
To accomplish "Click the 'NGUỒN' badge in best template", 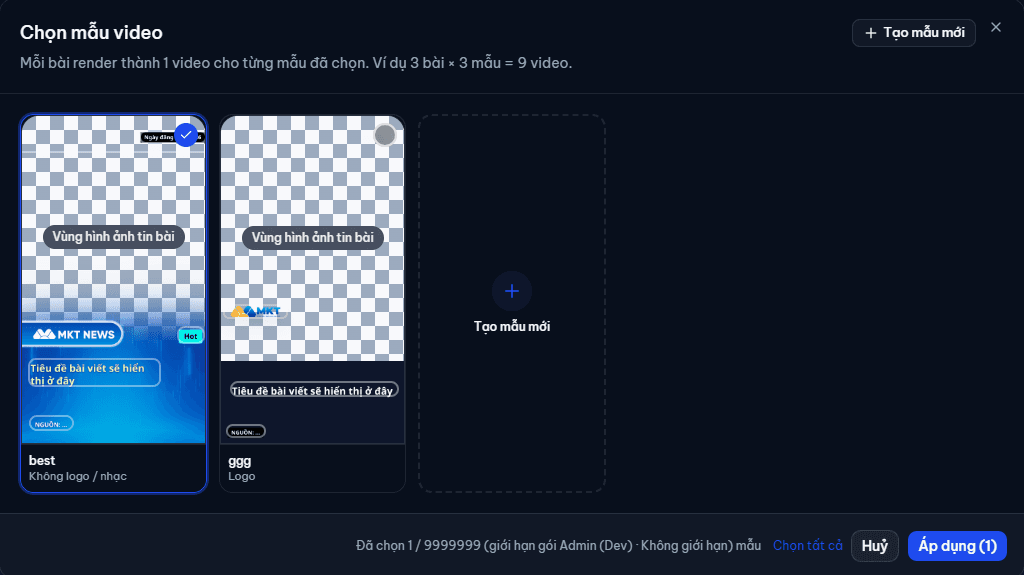I will [x=51, y=424].
